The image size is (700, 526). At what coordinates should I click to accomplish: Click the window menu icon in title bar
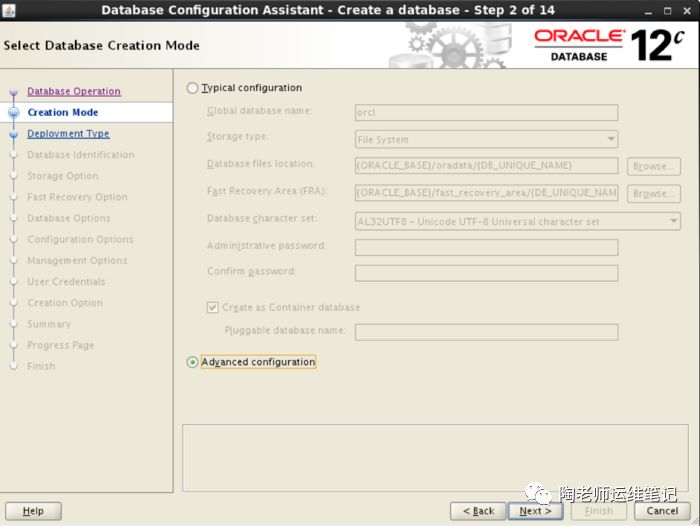pos(10,10)
